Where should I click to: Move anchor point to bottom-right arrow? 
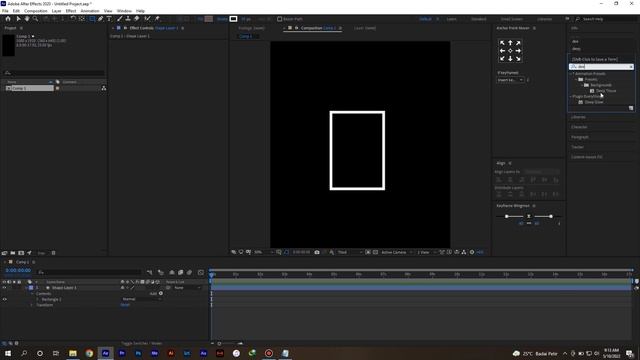518,59
